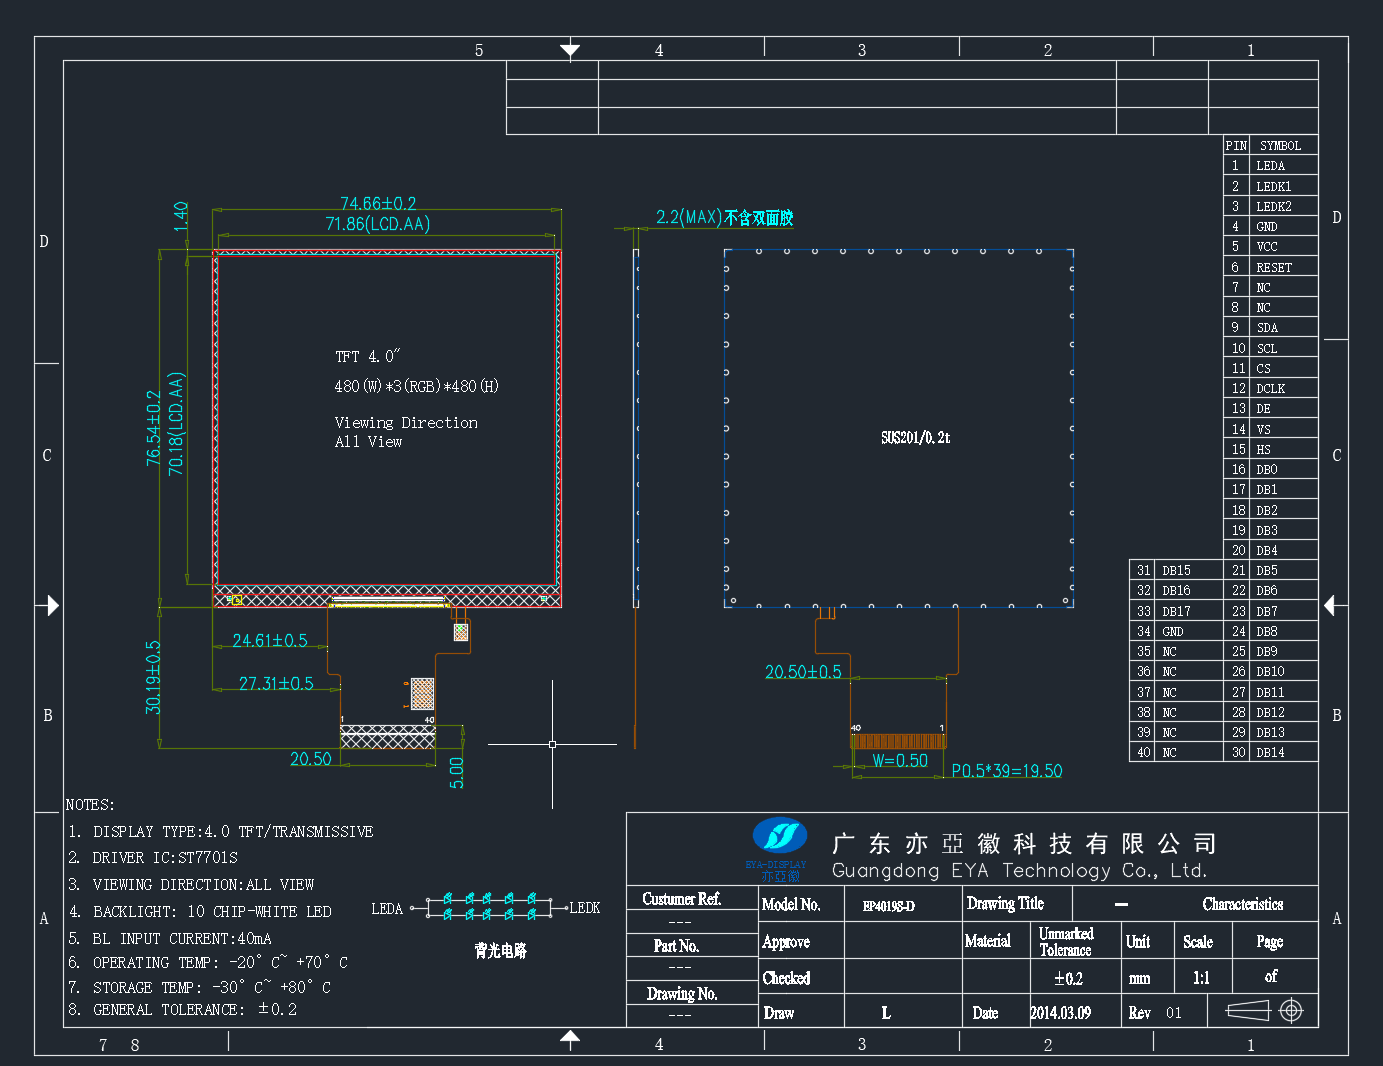
Task: Click the EYA-DISPLAY company logo
Action: coord(778,849)
